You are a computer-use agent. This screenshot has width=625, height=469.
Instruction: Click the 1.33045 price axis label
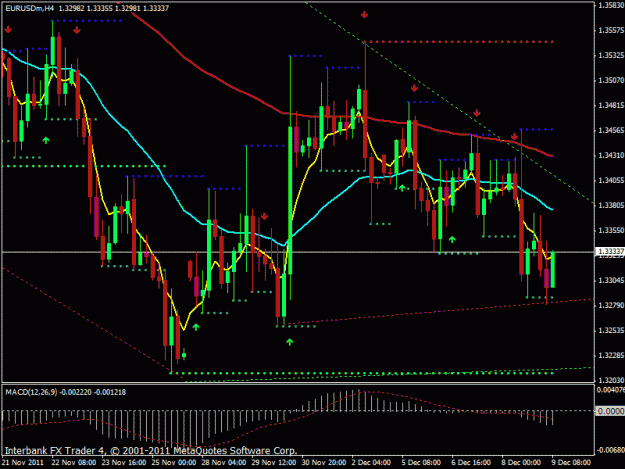pos(611,281)
